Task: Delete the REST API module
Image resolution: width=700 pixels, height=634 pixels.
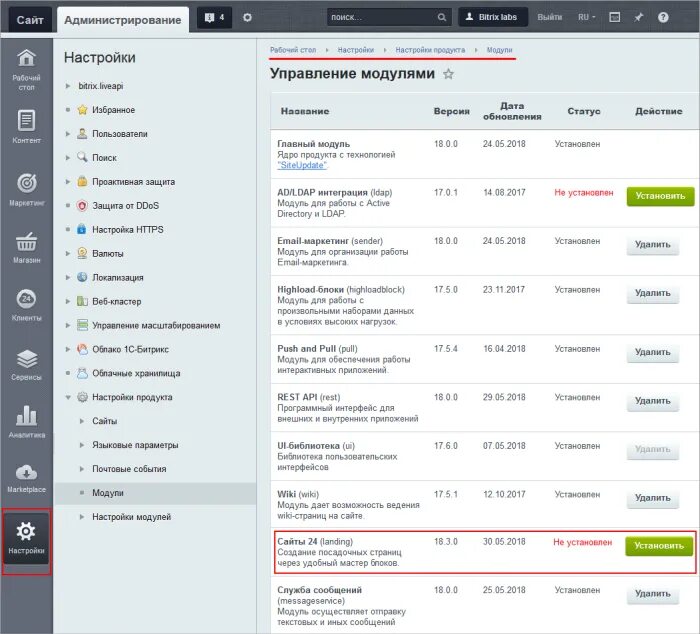Action: coord(653,401)
